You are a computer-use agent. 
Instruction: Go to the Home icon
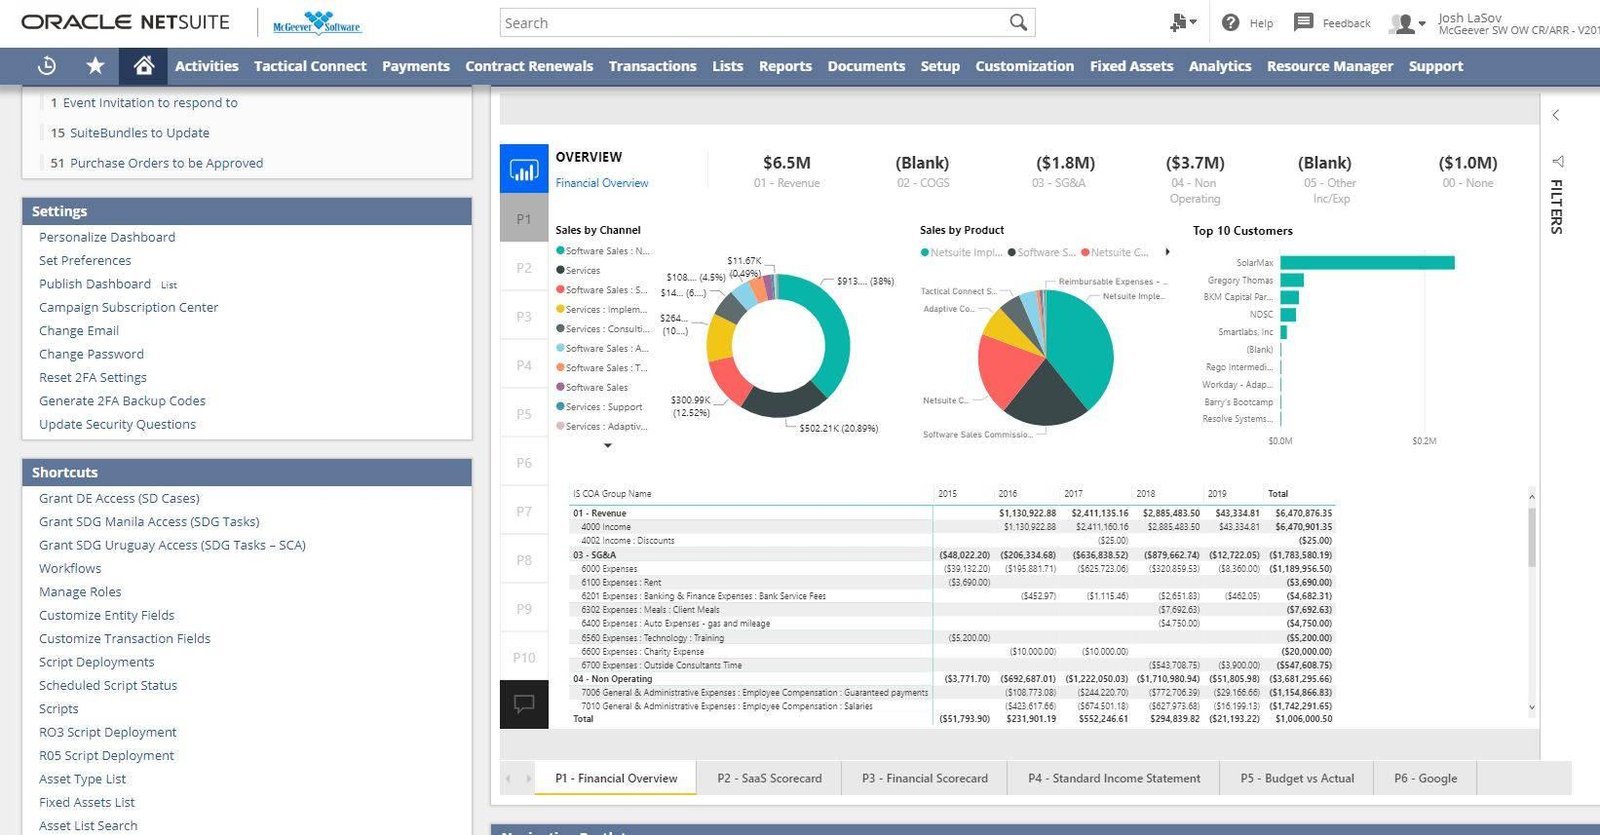point(143,66)
